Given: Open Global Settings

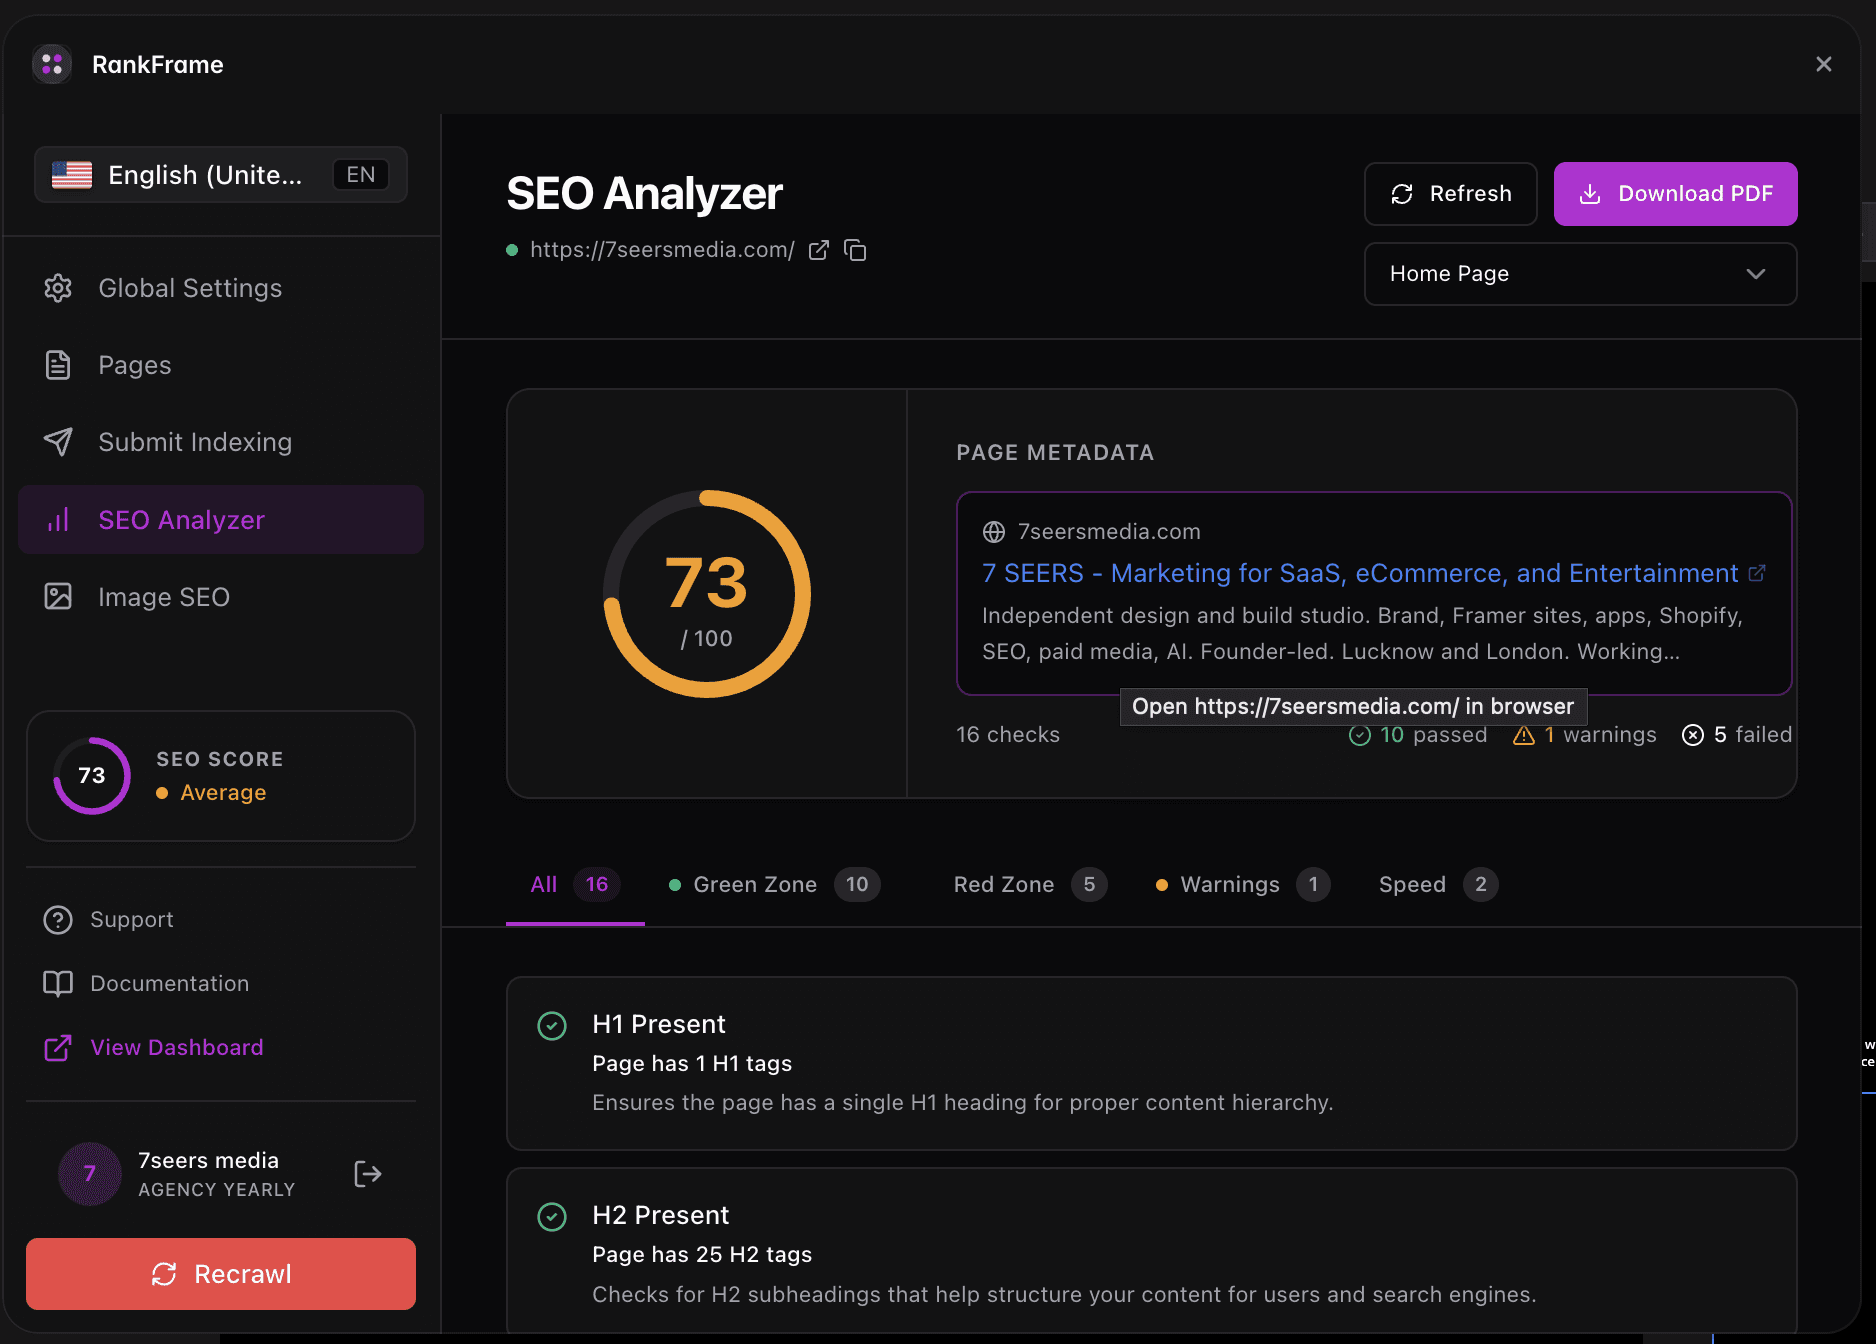Looking at the screenshot, I should click(221, 288).
